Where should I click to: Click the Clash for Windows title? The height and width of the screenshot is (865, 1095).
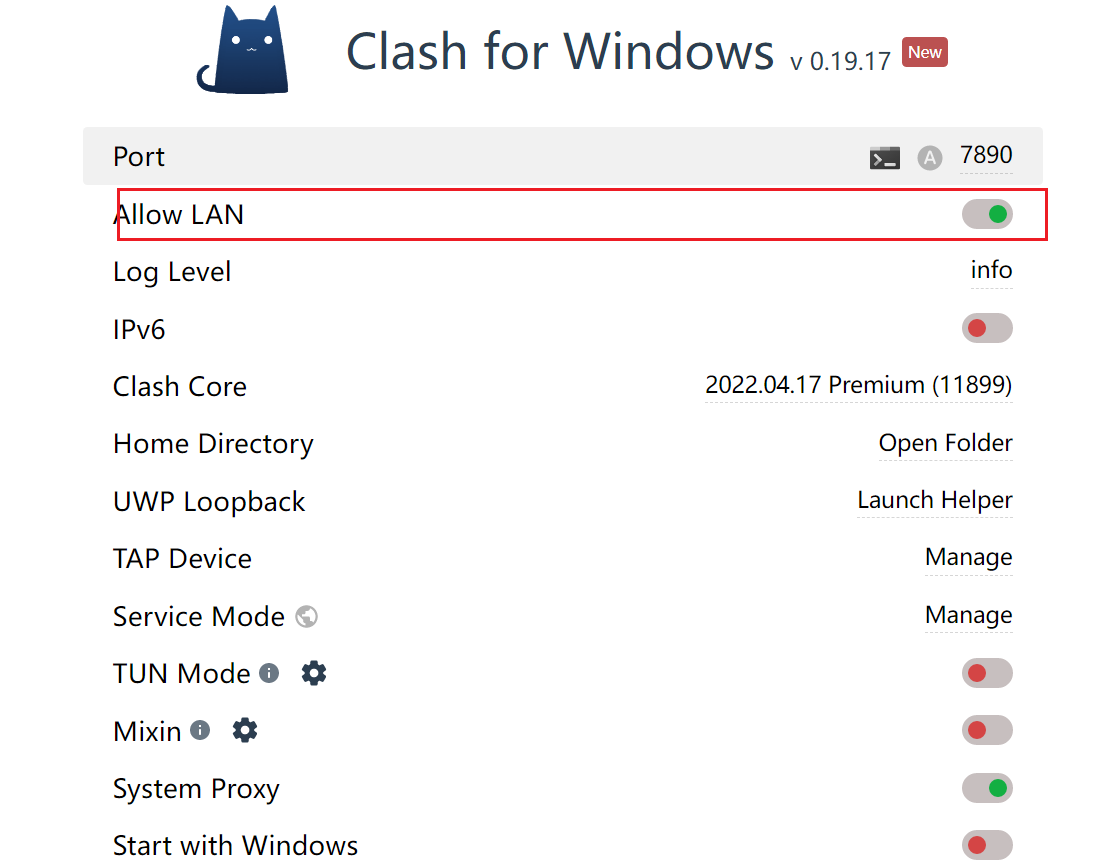coord(560,52)
